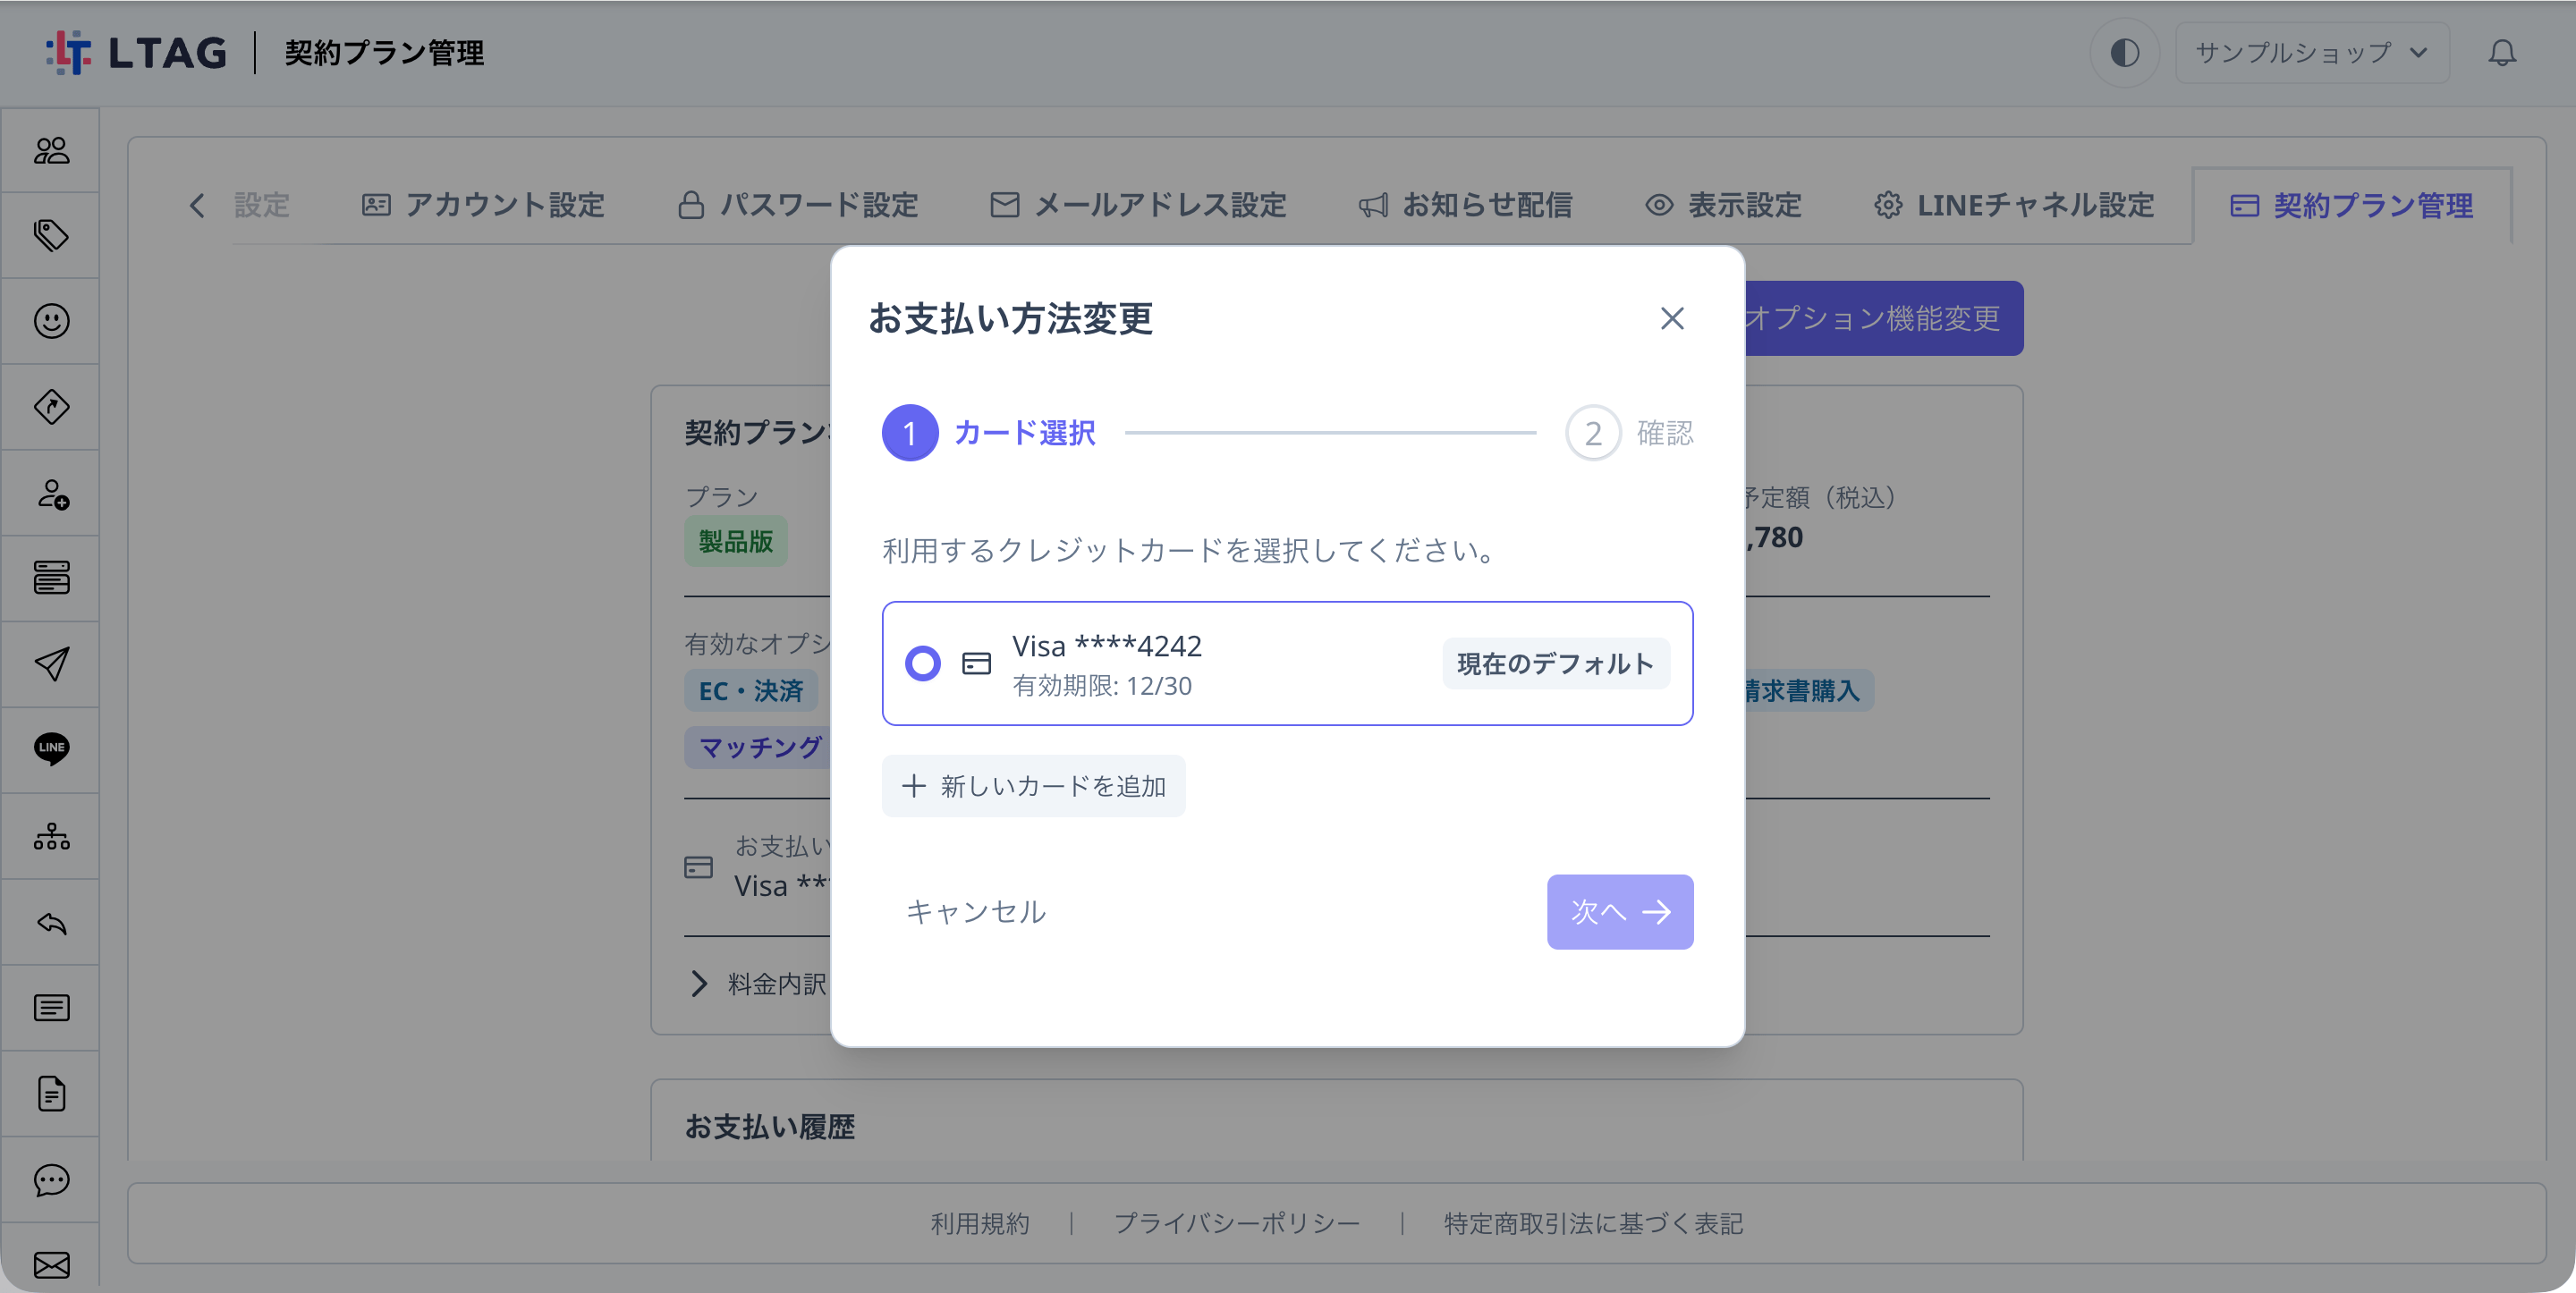This screenshot has height=1293, width=2576.
Task: Open the 利用規約 footer link
Action: click(x=979, y=1224)
